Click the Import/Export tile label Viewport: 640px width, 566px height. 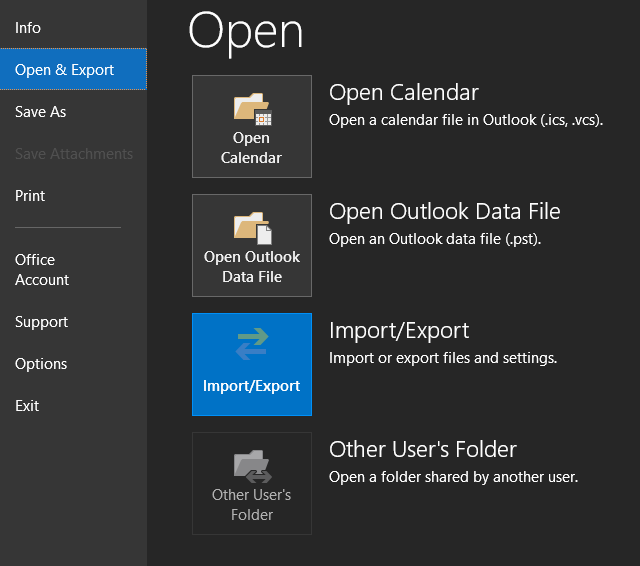point(251,386)
